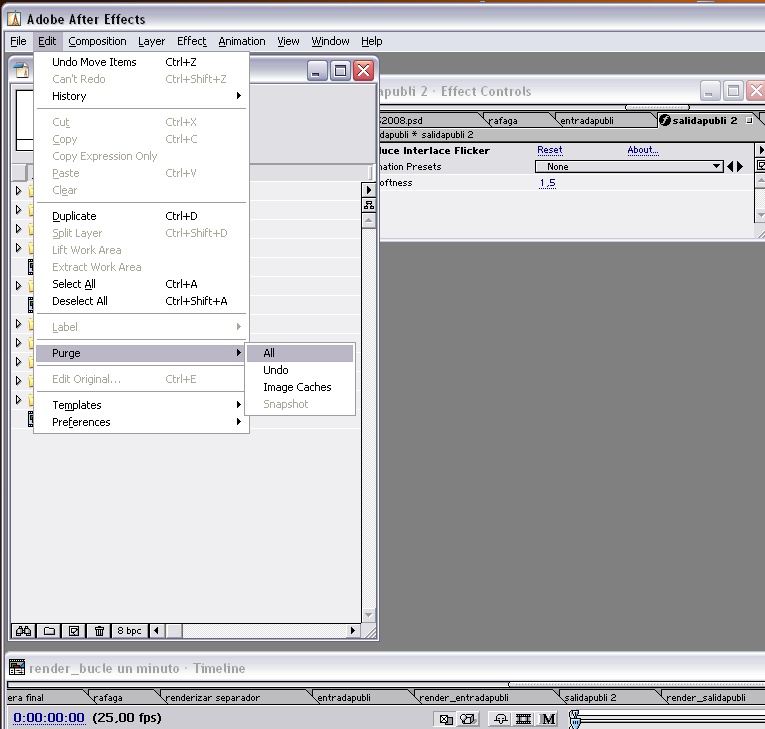Image resolution: width=765 pixels, height=729 pixels.
Task: Toggle Motion Blur M switch in Timeline
Action: (548, 719)
